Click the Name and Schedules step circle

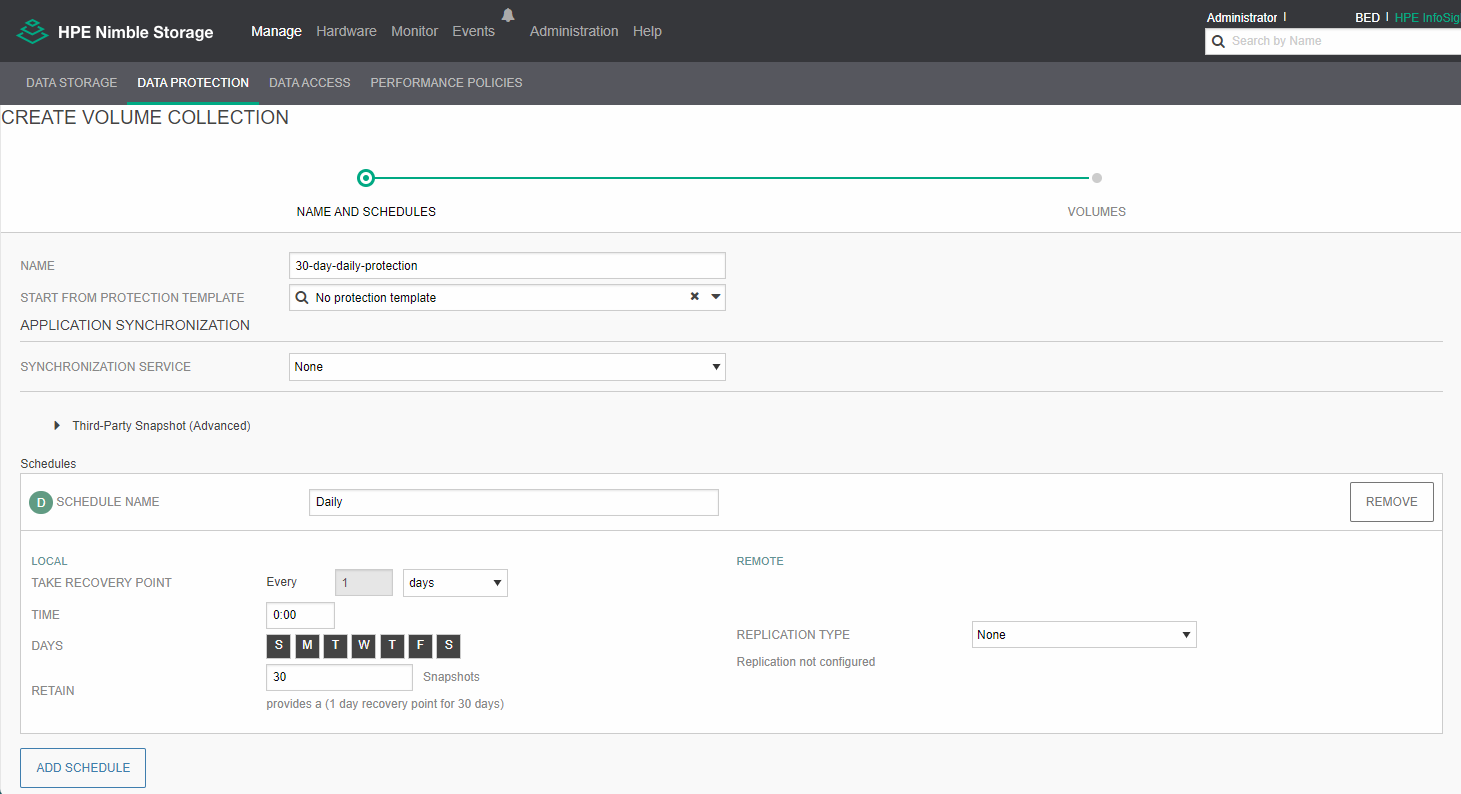coord(366,178)
